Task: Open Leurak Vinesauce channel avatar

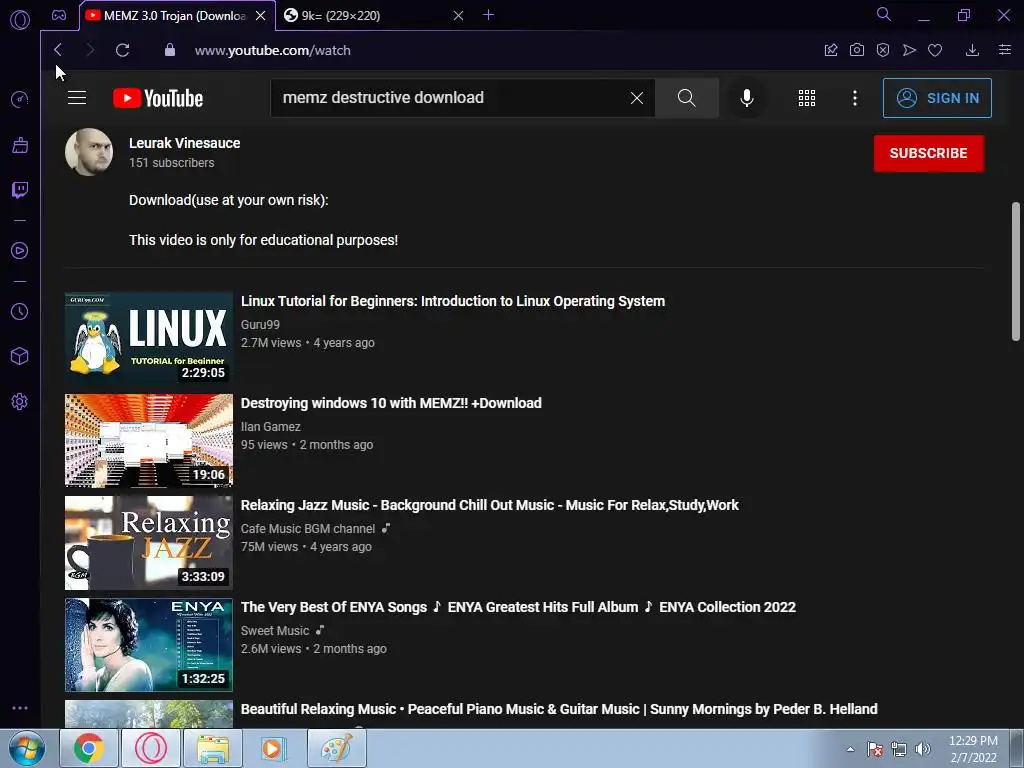Action: click(89, 152)
